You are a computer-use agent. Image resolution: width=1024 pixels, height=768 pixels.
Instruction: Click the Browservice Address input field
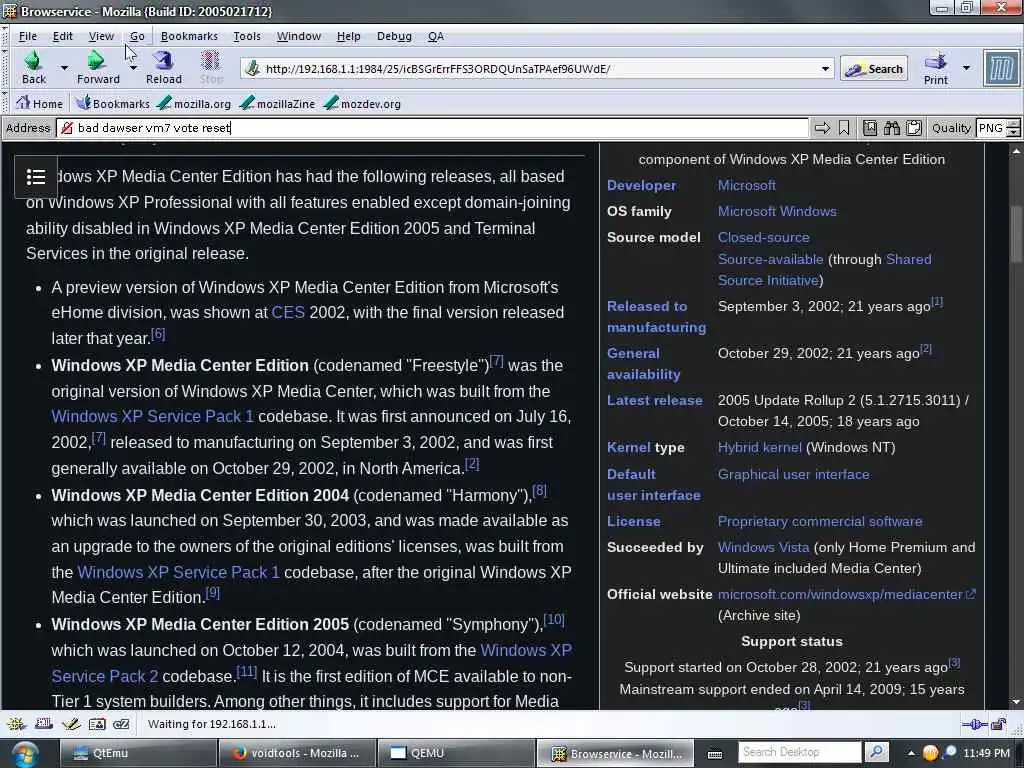pos(432,128)
